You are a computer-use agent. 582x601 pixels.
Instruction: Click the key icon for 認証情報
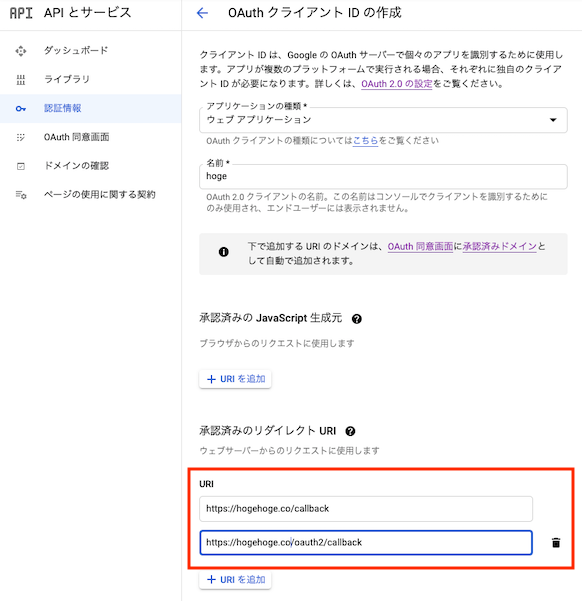(21, 109)
